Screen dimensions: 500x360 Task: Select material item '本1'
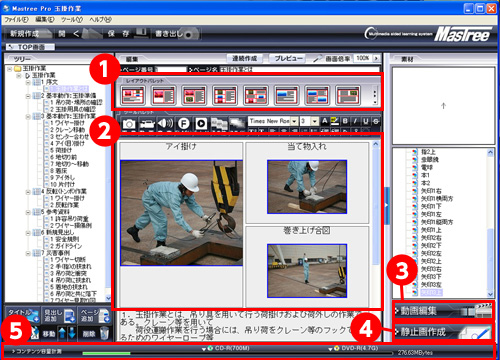425,175
